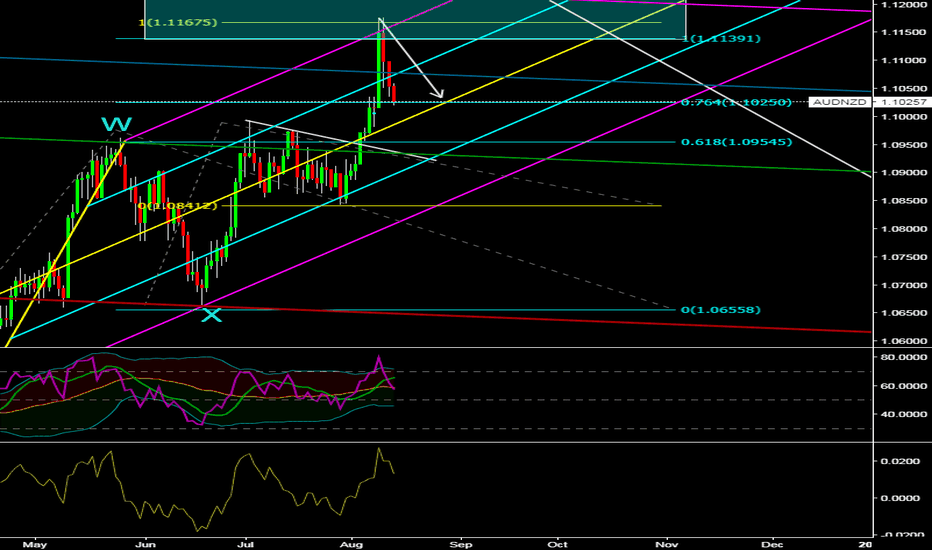The width and height of the screenshot is (932, 550).
Task: Click the Dec date on time axis
Action: tap(772, 544)
